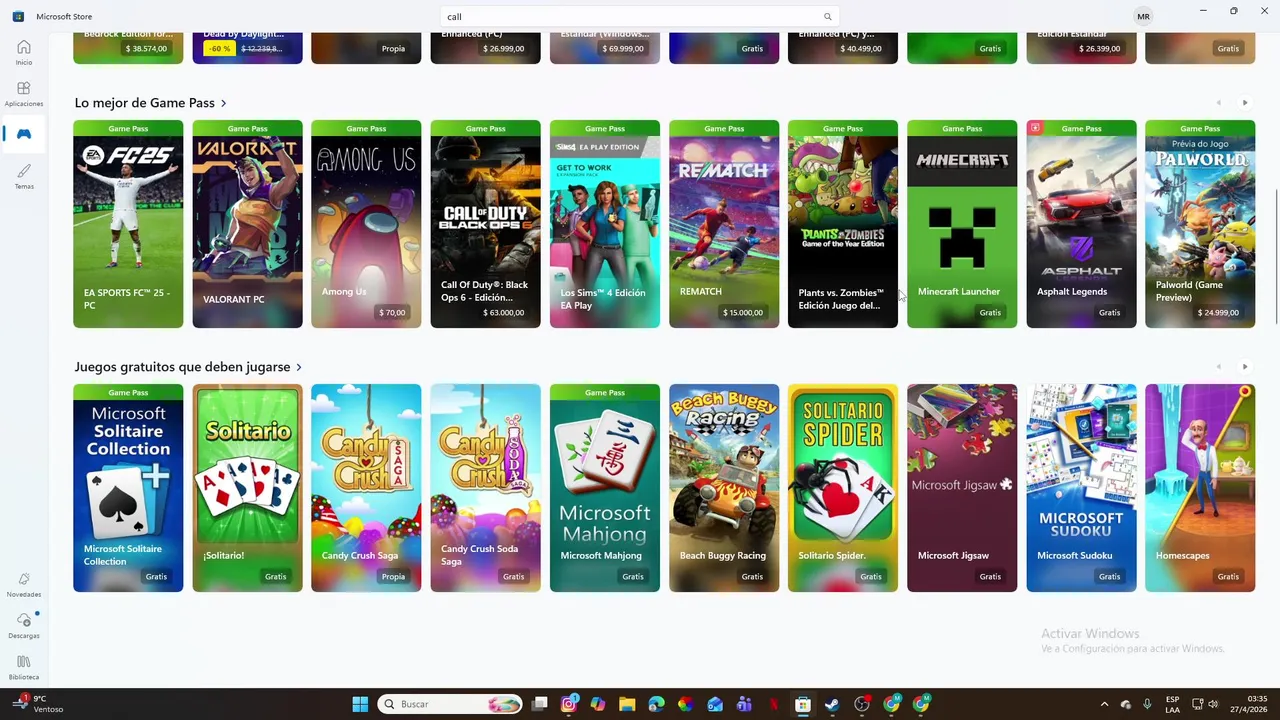The image size is (1280, 720).
Task: Open Plants vs. Zombies game card
Action: click(x=843, y=224)
